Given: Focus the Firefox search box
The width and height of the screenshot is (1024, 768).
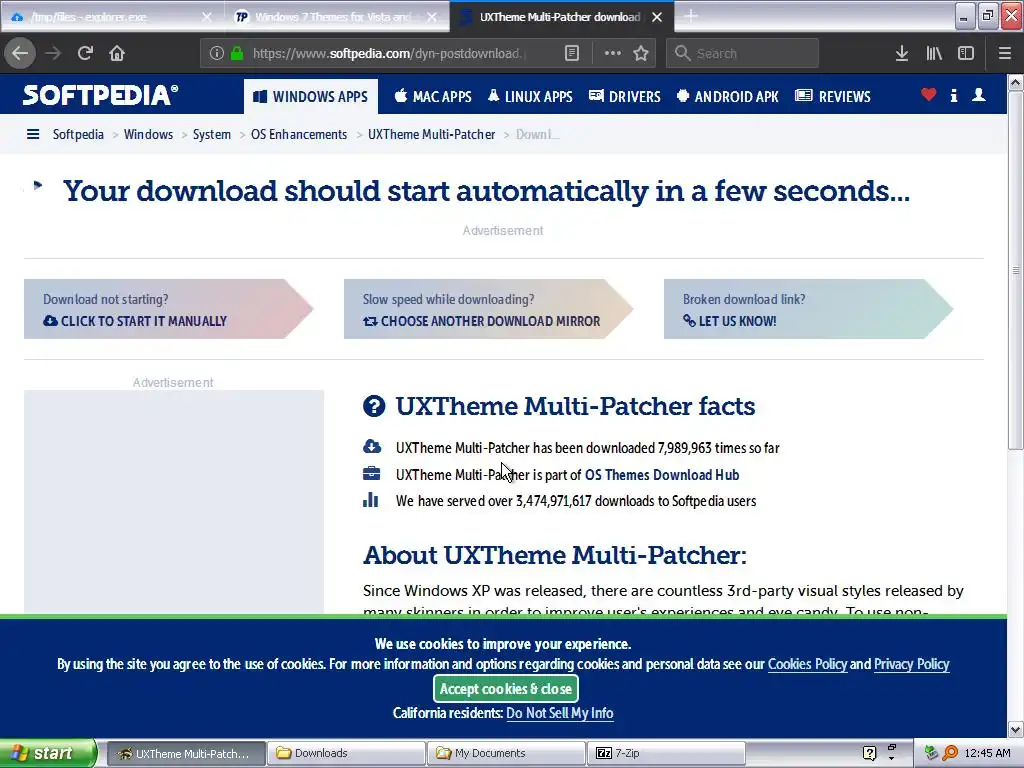Looking at the screenshot, I should (742, 54).
